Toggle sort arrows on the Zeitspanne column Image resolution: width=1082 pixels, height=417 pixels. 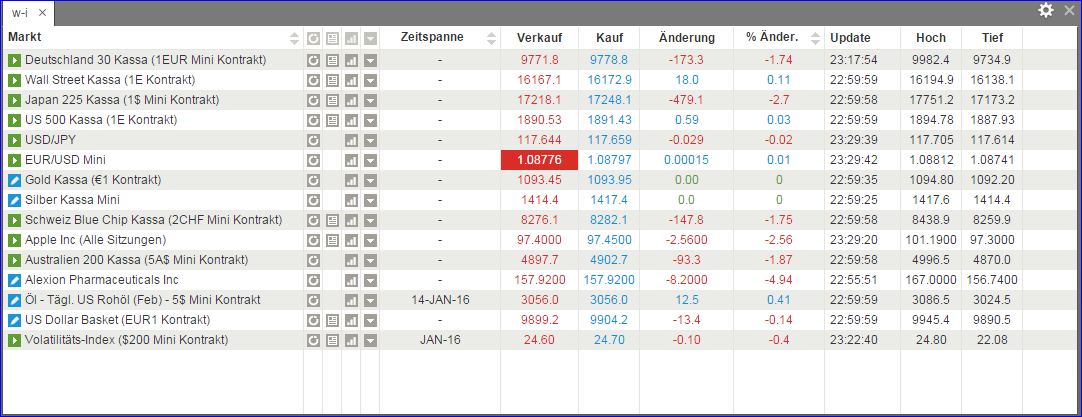(x=491, y=38)
